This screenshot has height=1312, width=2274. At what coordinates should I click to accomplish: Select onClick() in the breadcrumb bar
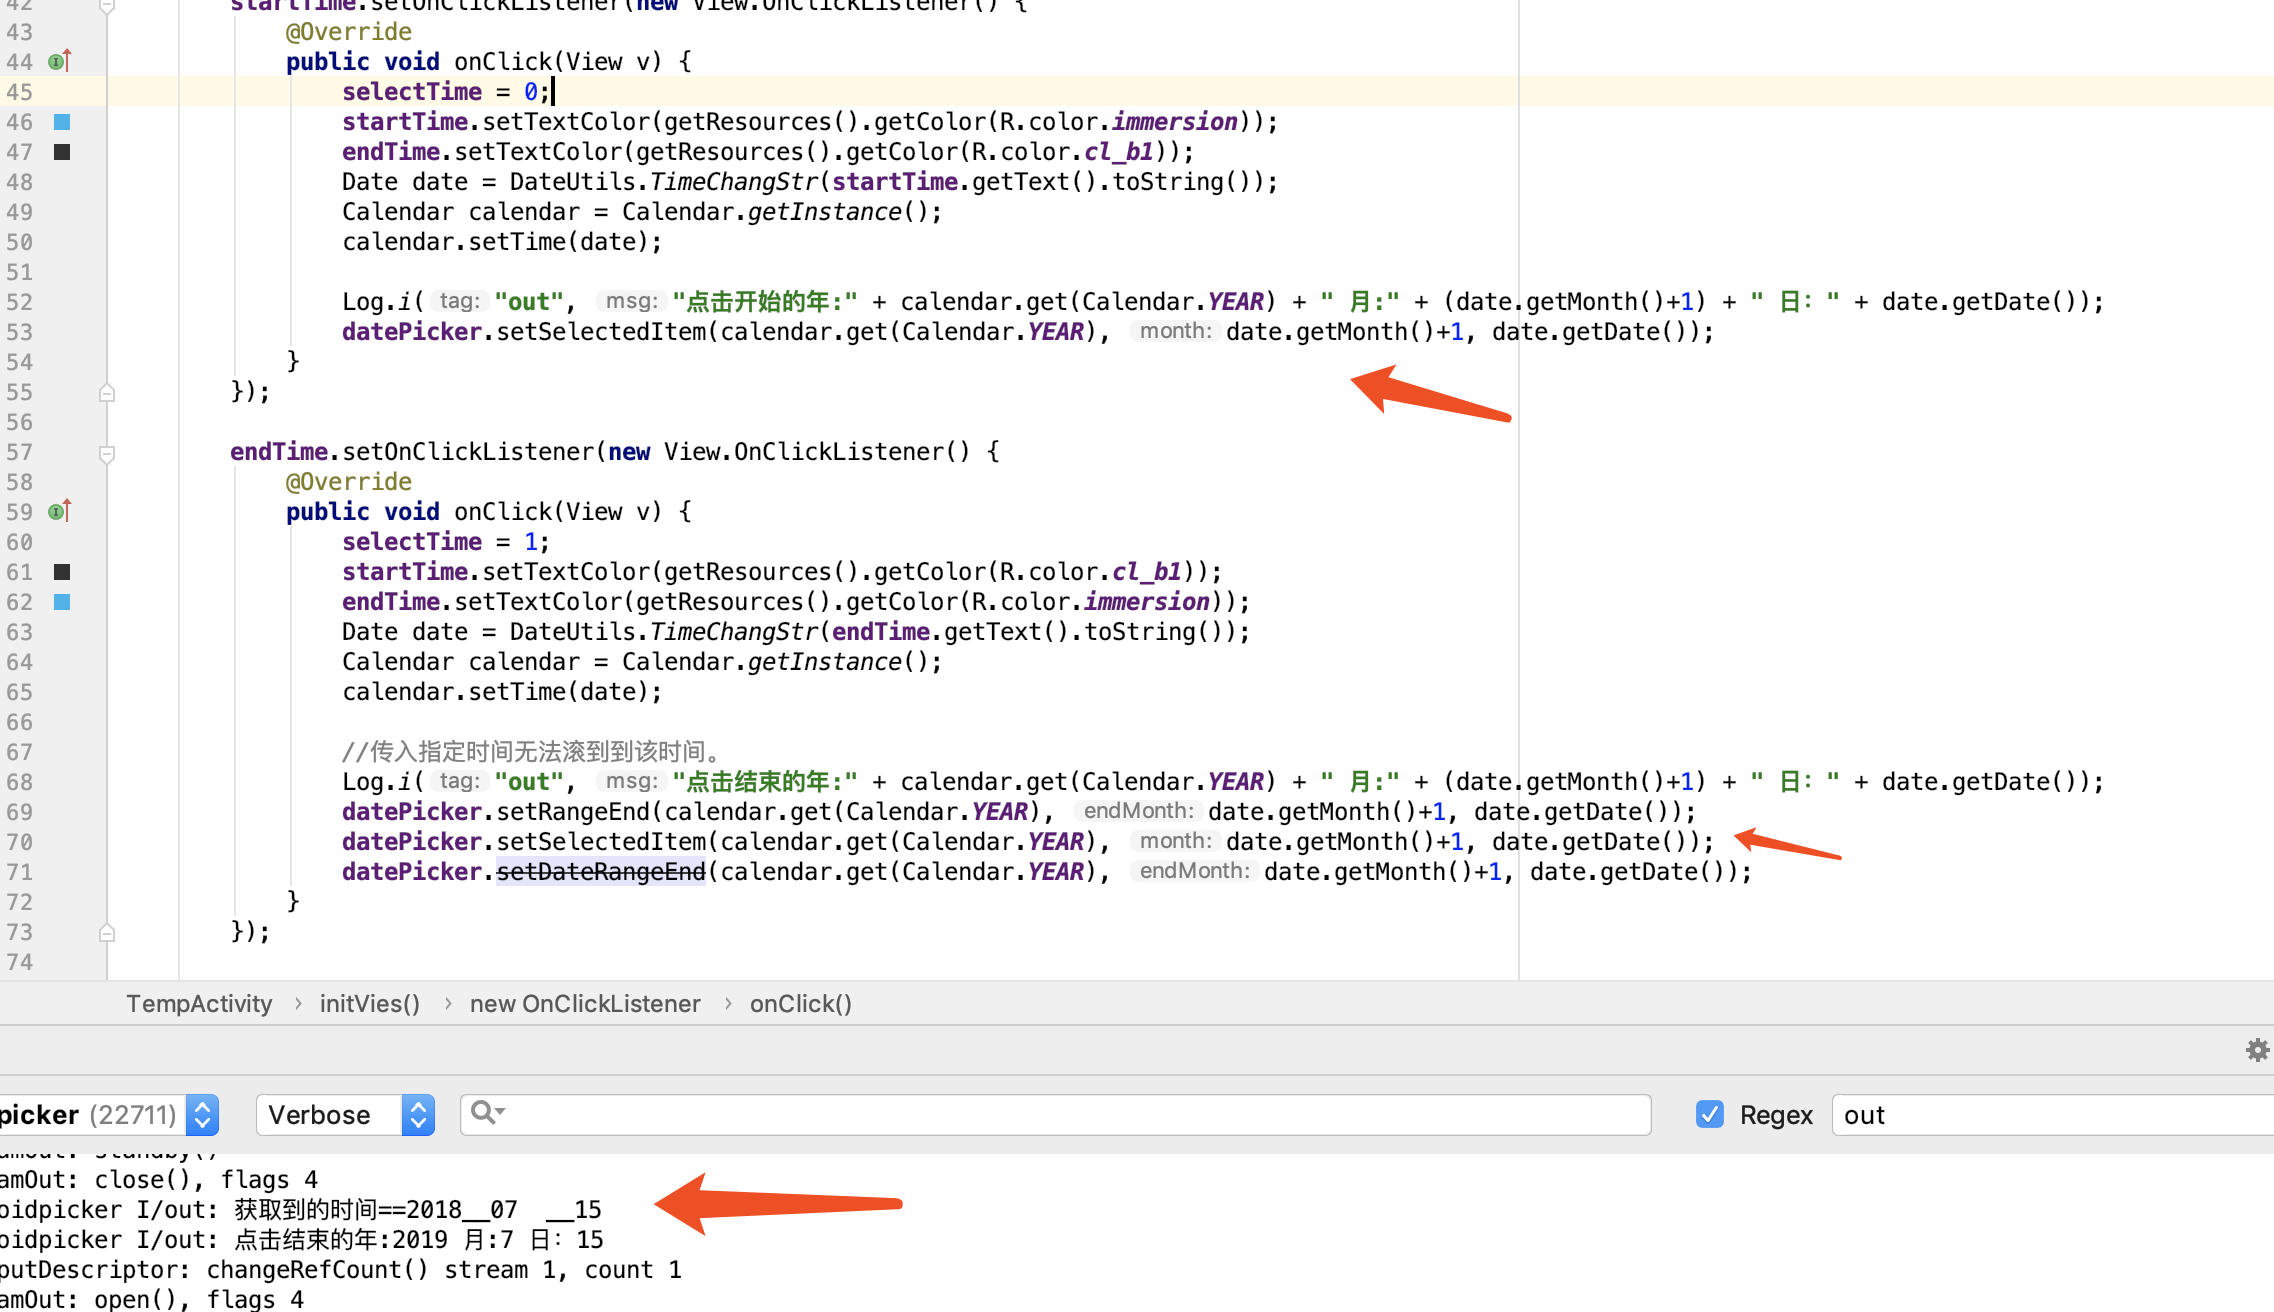click(801, 1004)
